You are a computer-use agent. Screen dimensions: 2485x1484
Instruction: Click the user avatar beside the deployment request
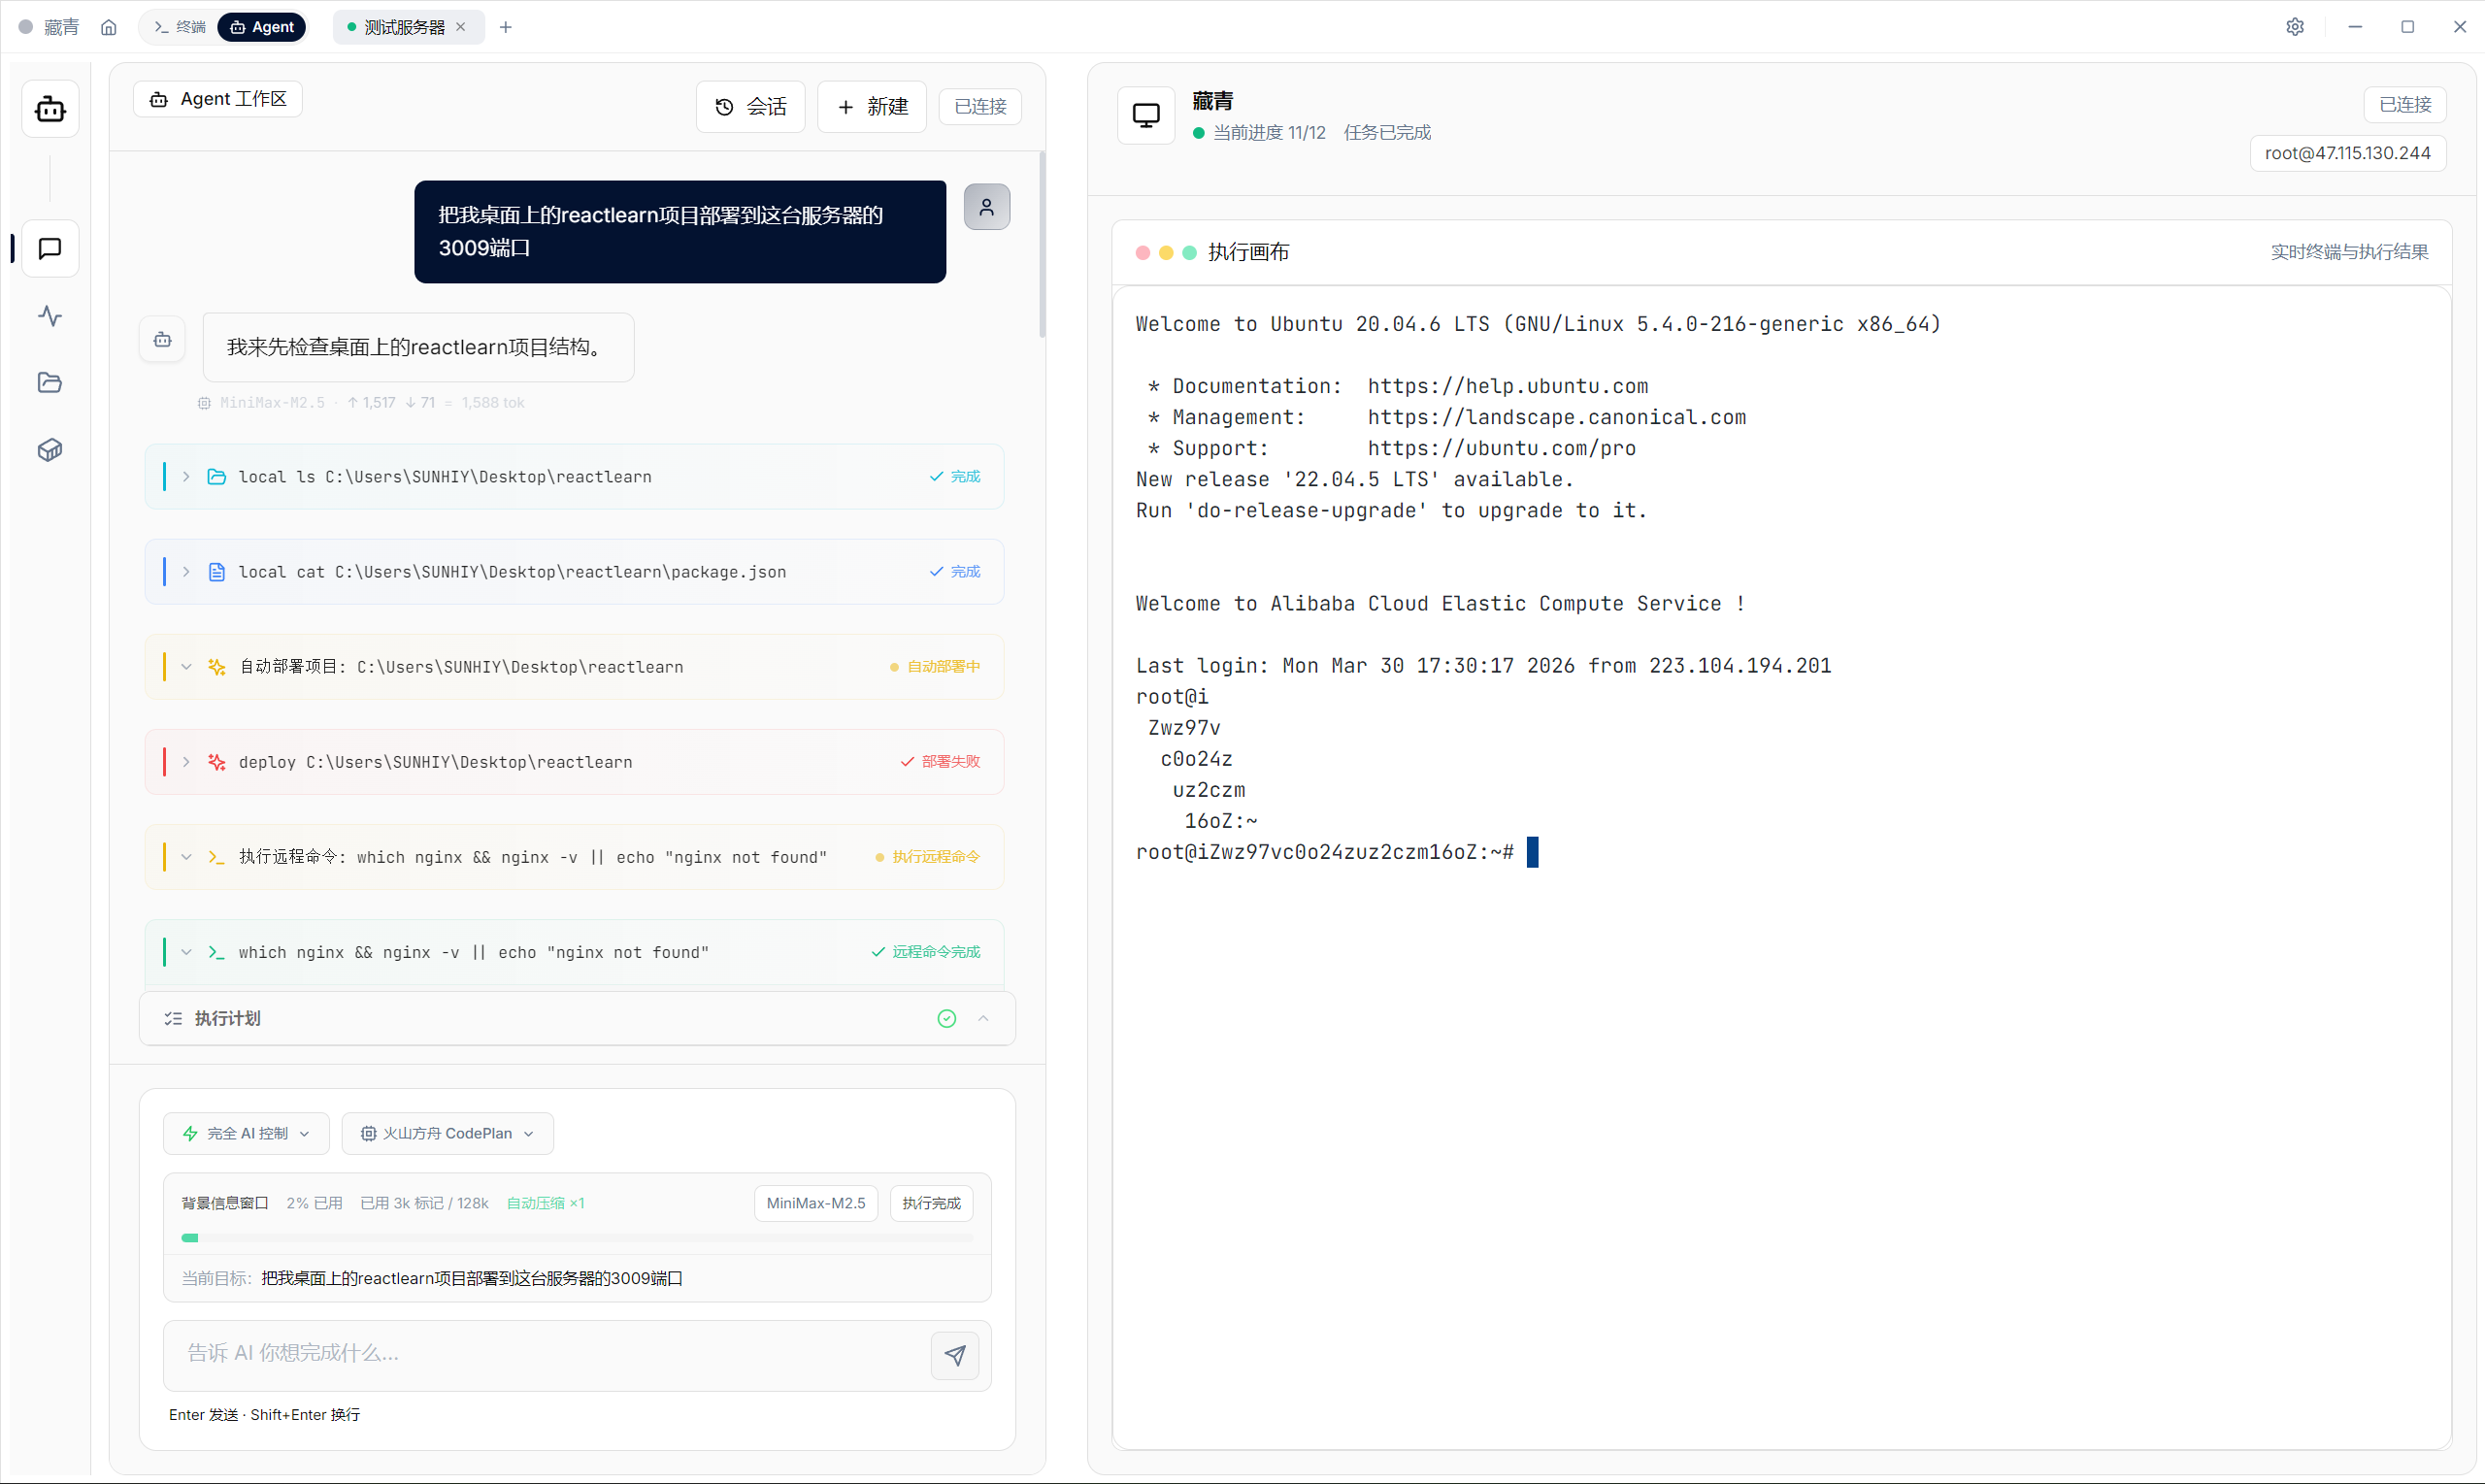987,207
